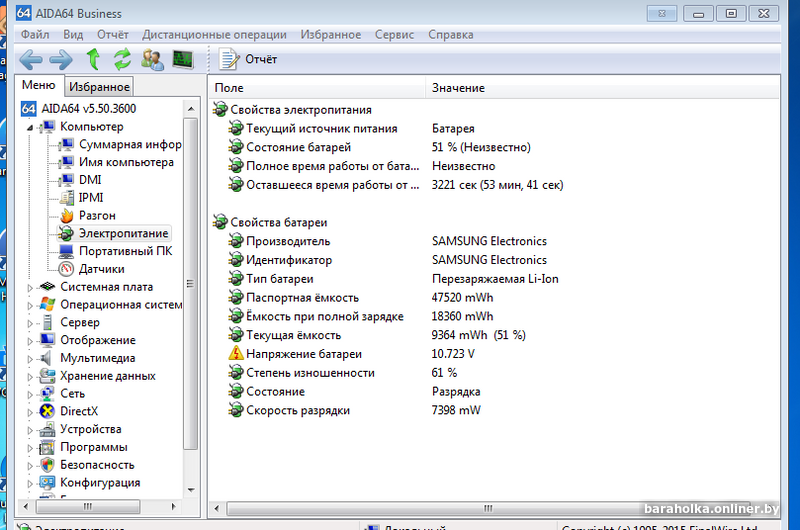Click the Back navigation arrow

pyautogui.click(x=31, y=60)
